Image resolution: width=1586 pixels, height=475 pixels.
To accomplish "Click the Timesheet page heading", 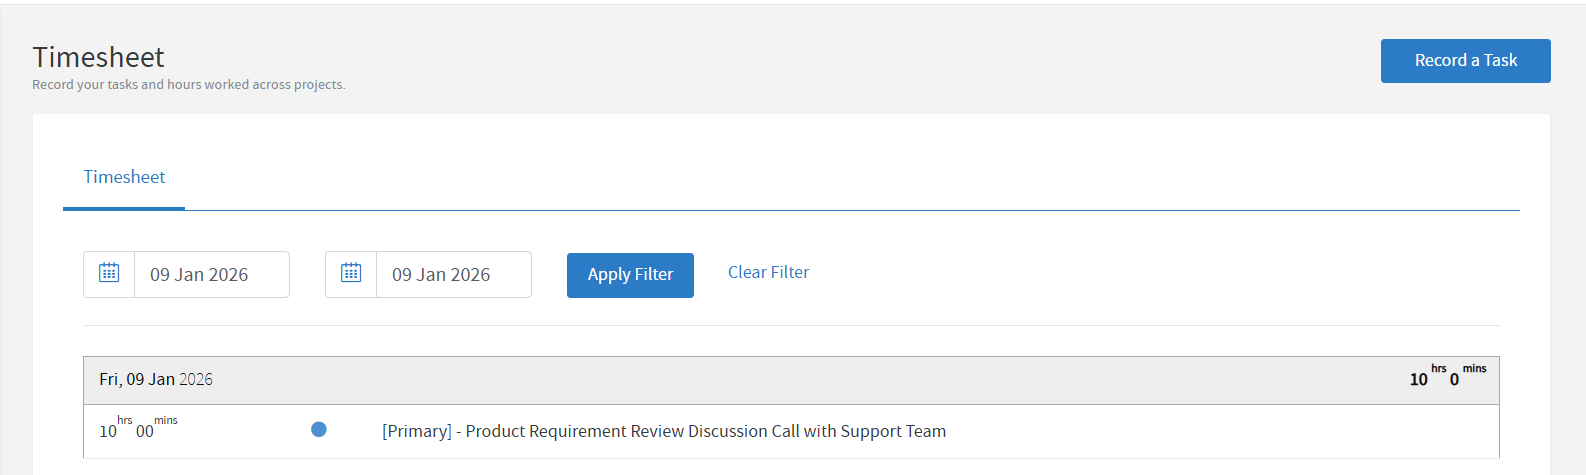I will (98, 57).
